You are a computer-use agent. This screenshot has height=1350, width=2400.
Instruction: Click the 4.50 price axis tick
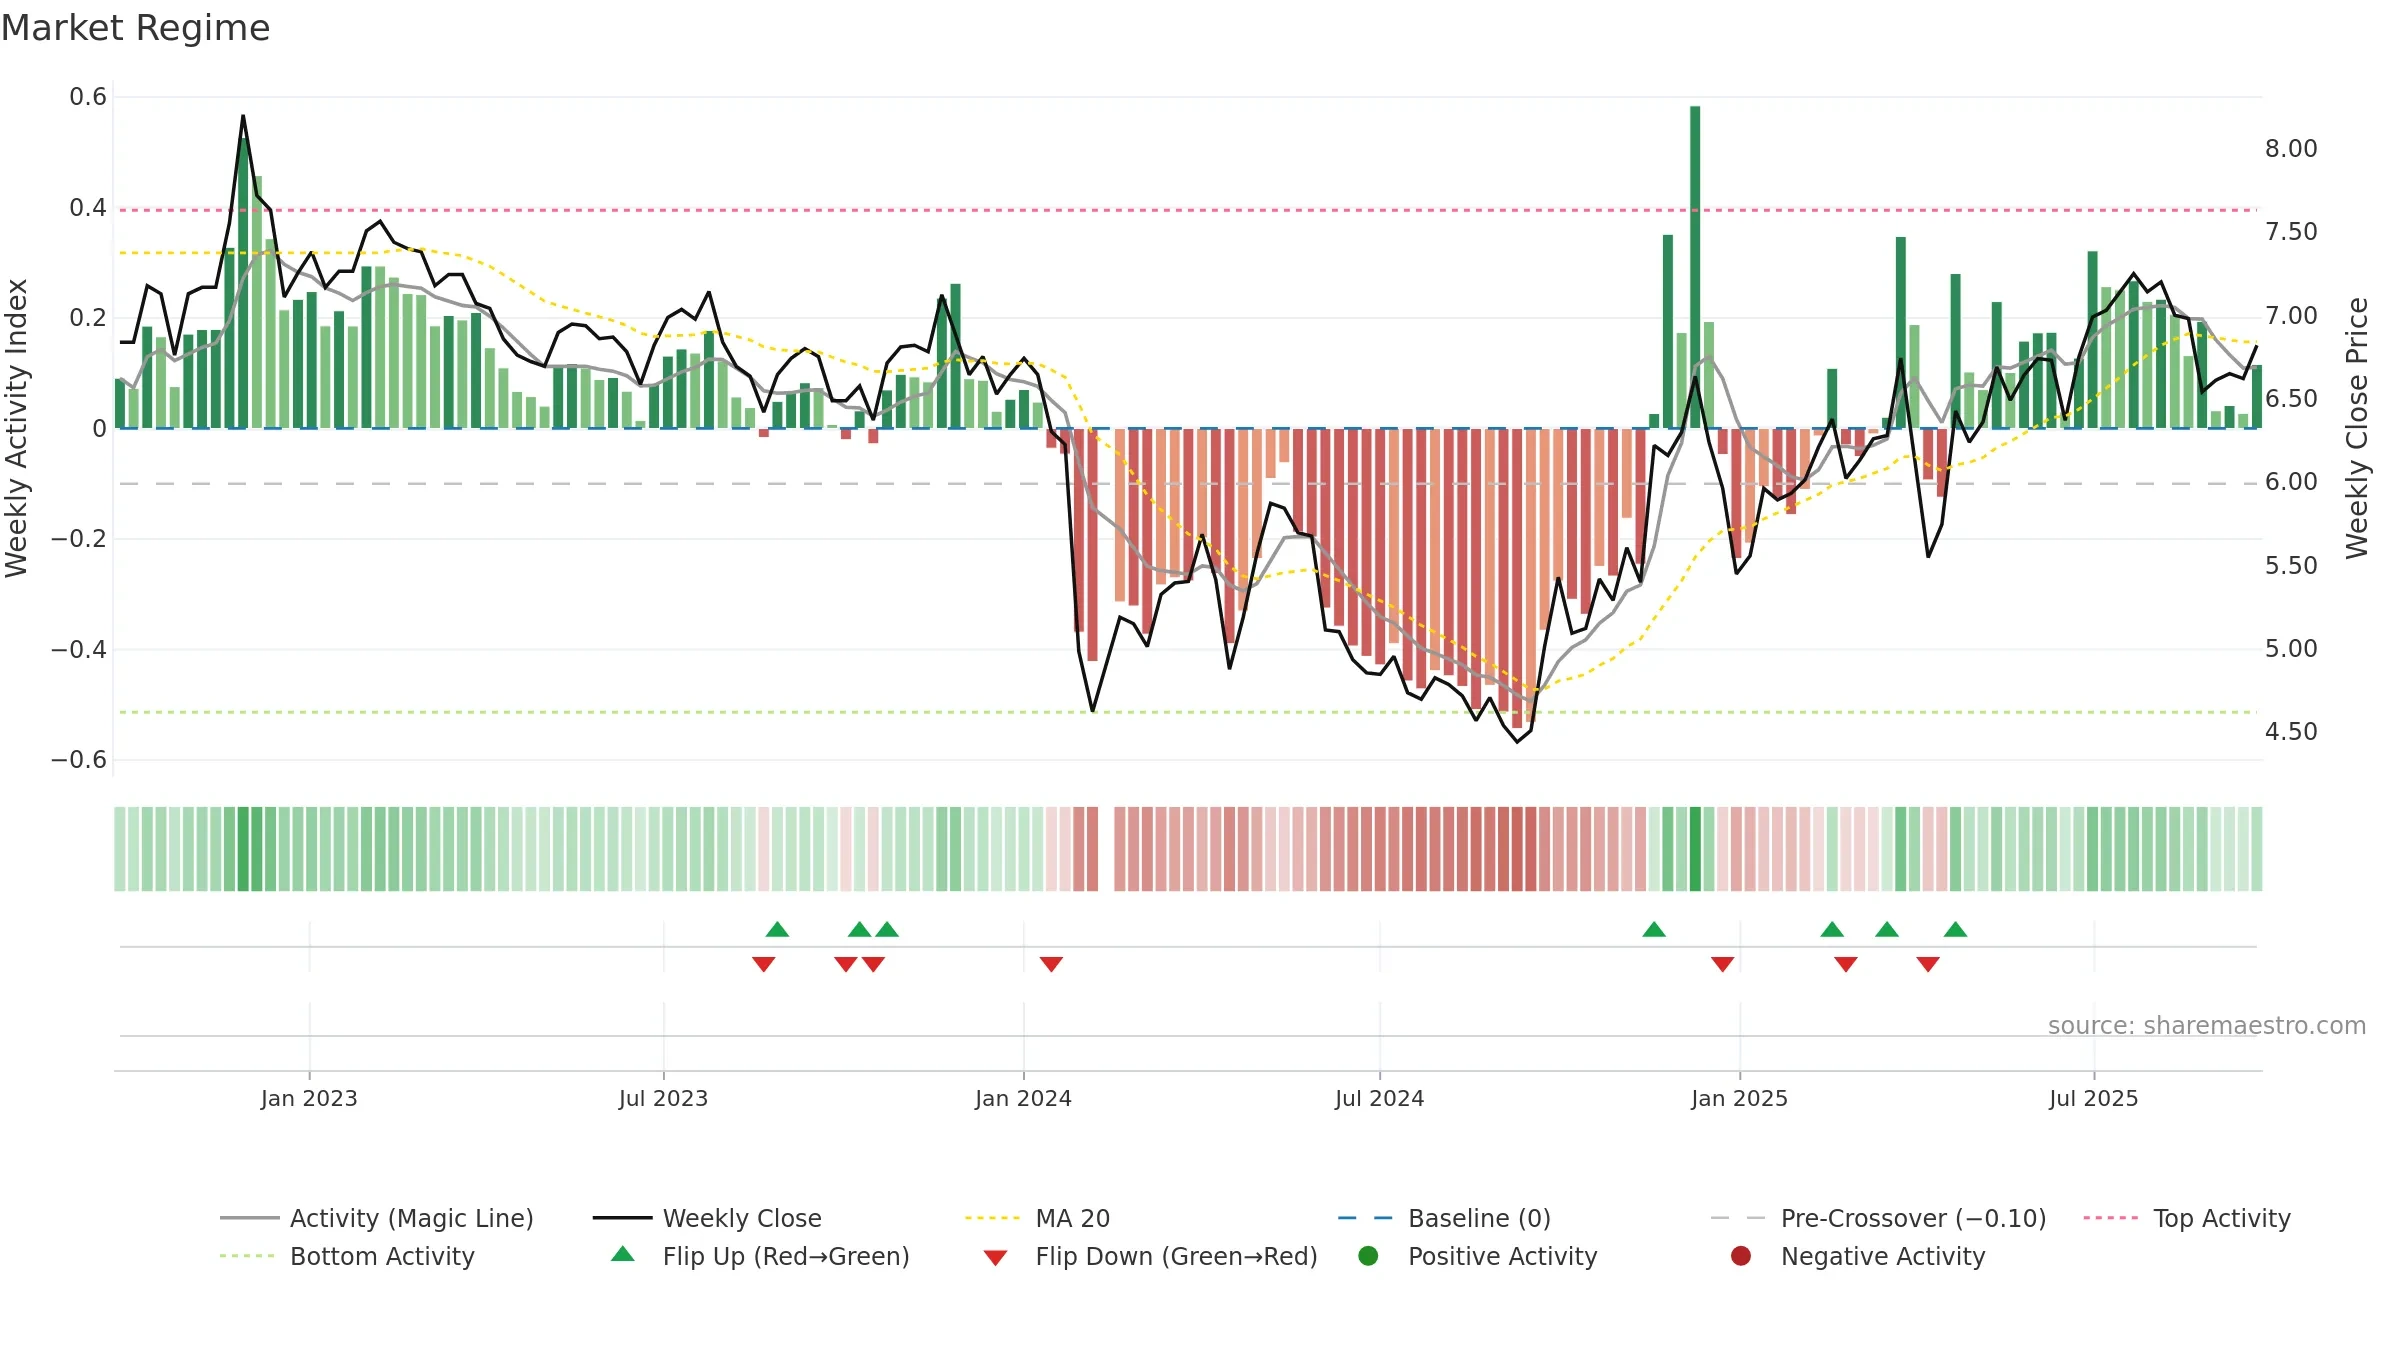coord(2291,732)
